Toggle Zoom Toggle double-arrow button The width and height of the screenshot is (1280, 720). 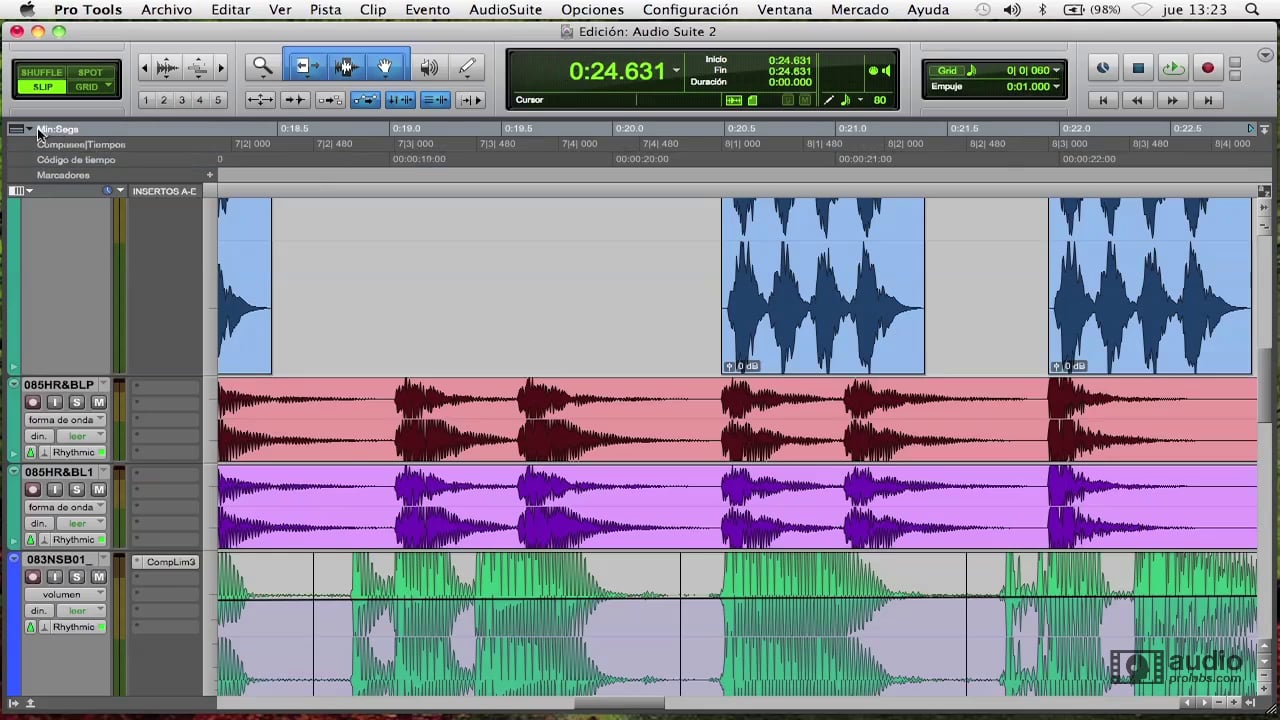(x=260, y=100)
